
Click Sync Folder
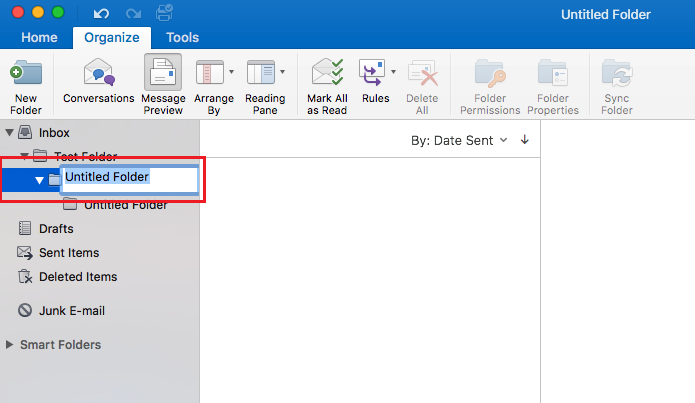617,86
